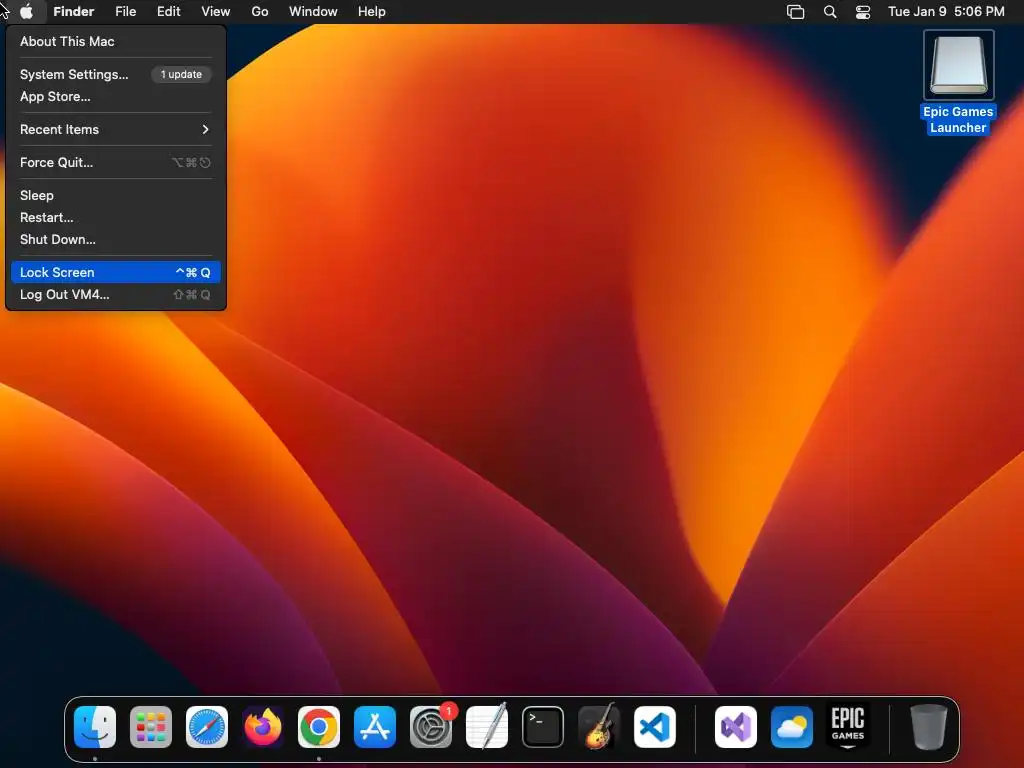
Task: Open the Trash in the Dock
Action: pyautogui.click(x=929, y=727)
